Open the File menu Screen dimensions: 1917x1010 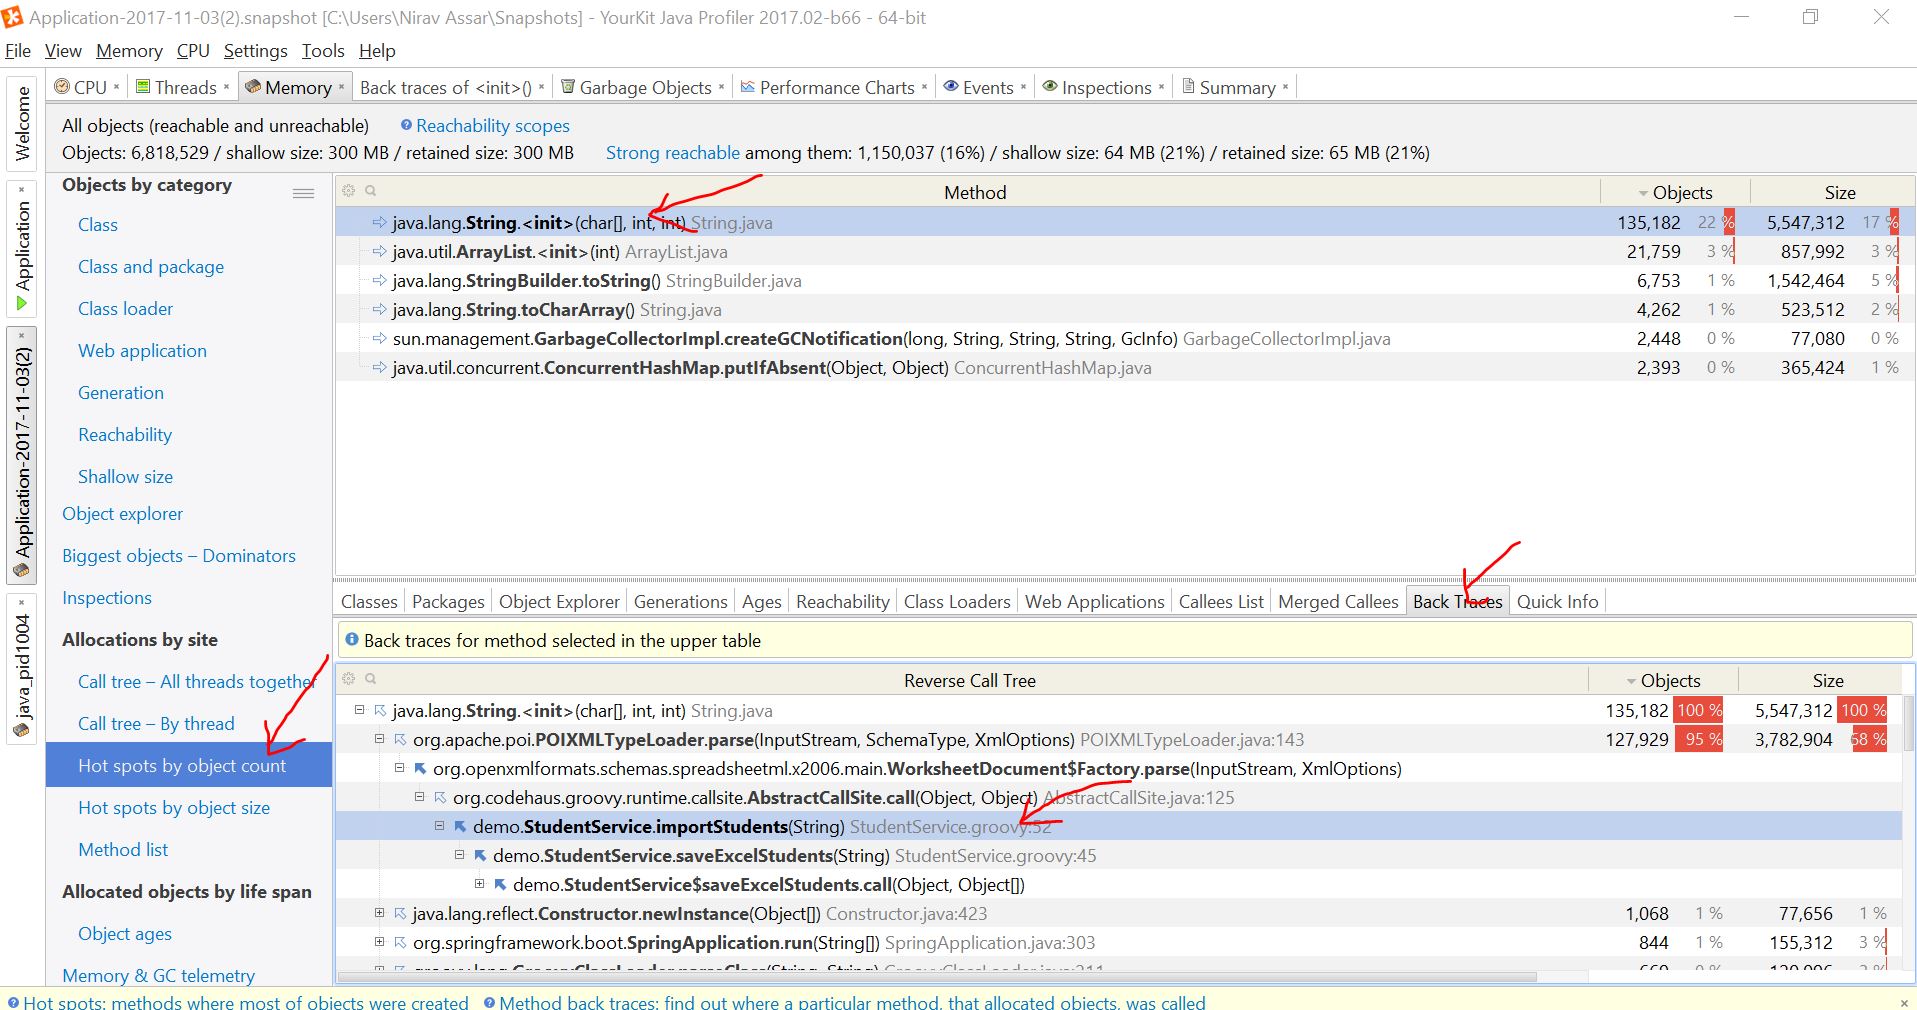18,50
